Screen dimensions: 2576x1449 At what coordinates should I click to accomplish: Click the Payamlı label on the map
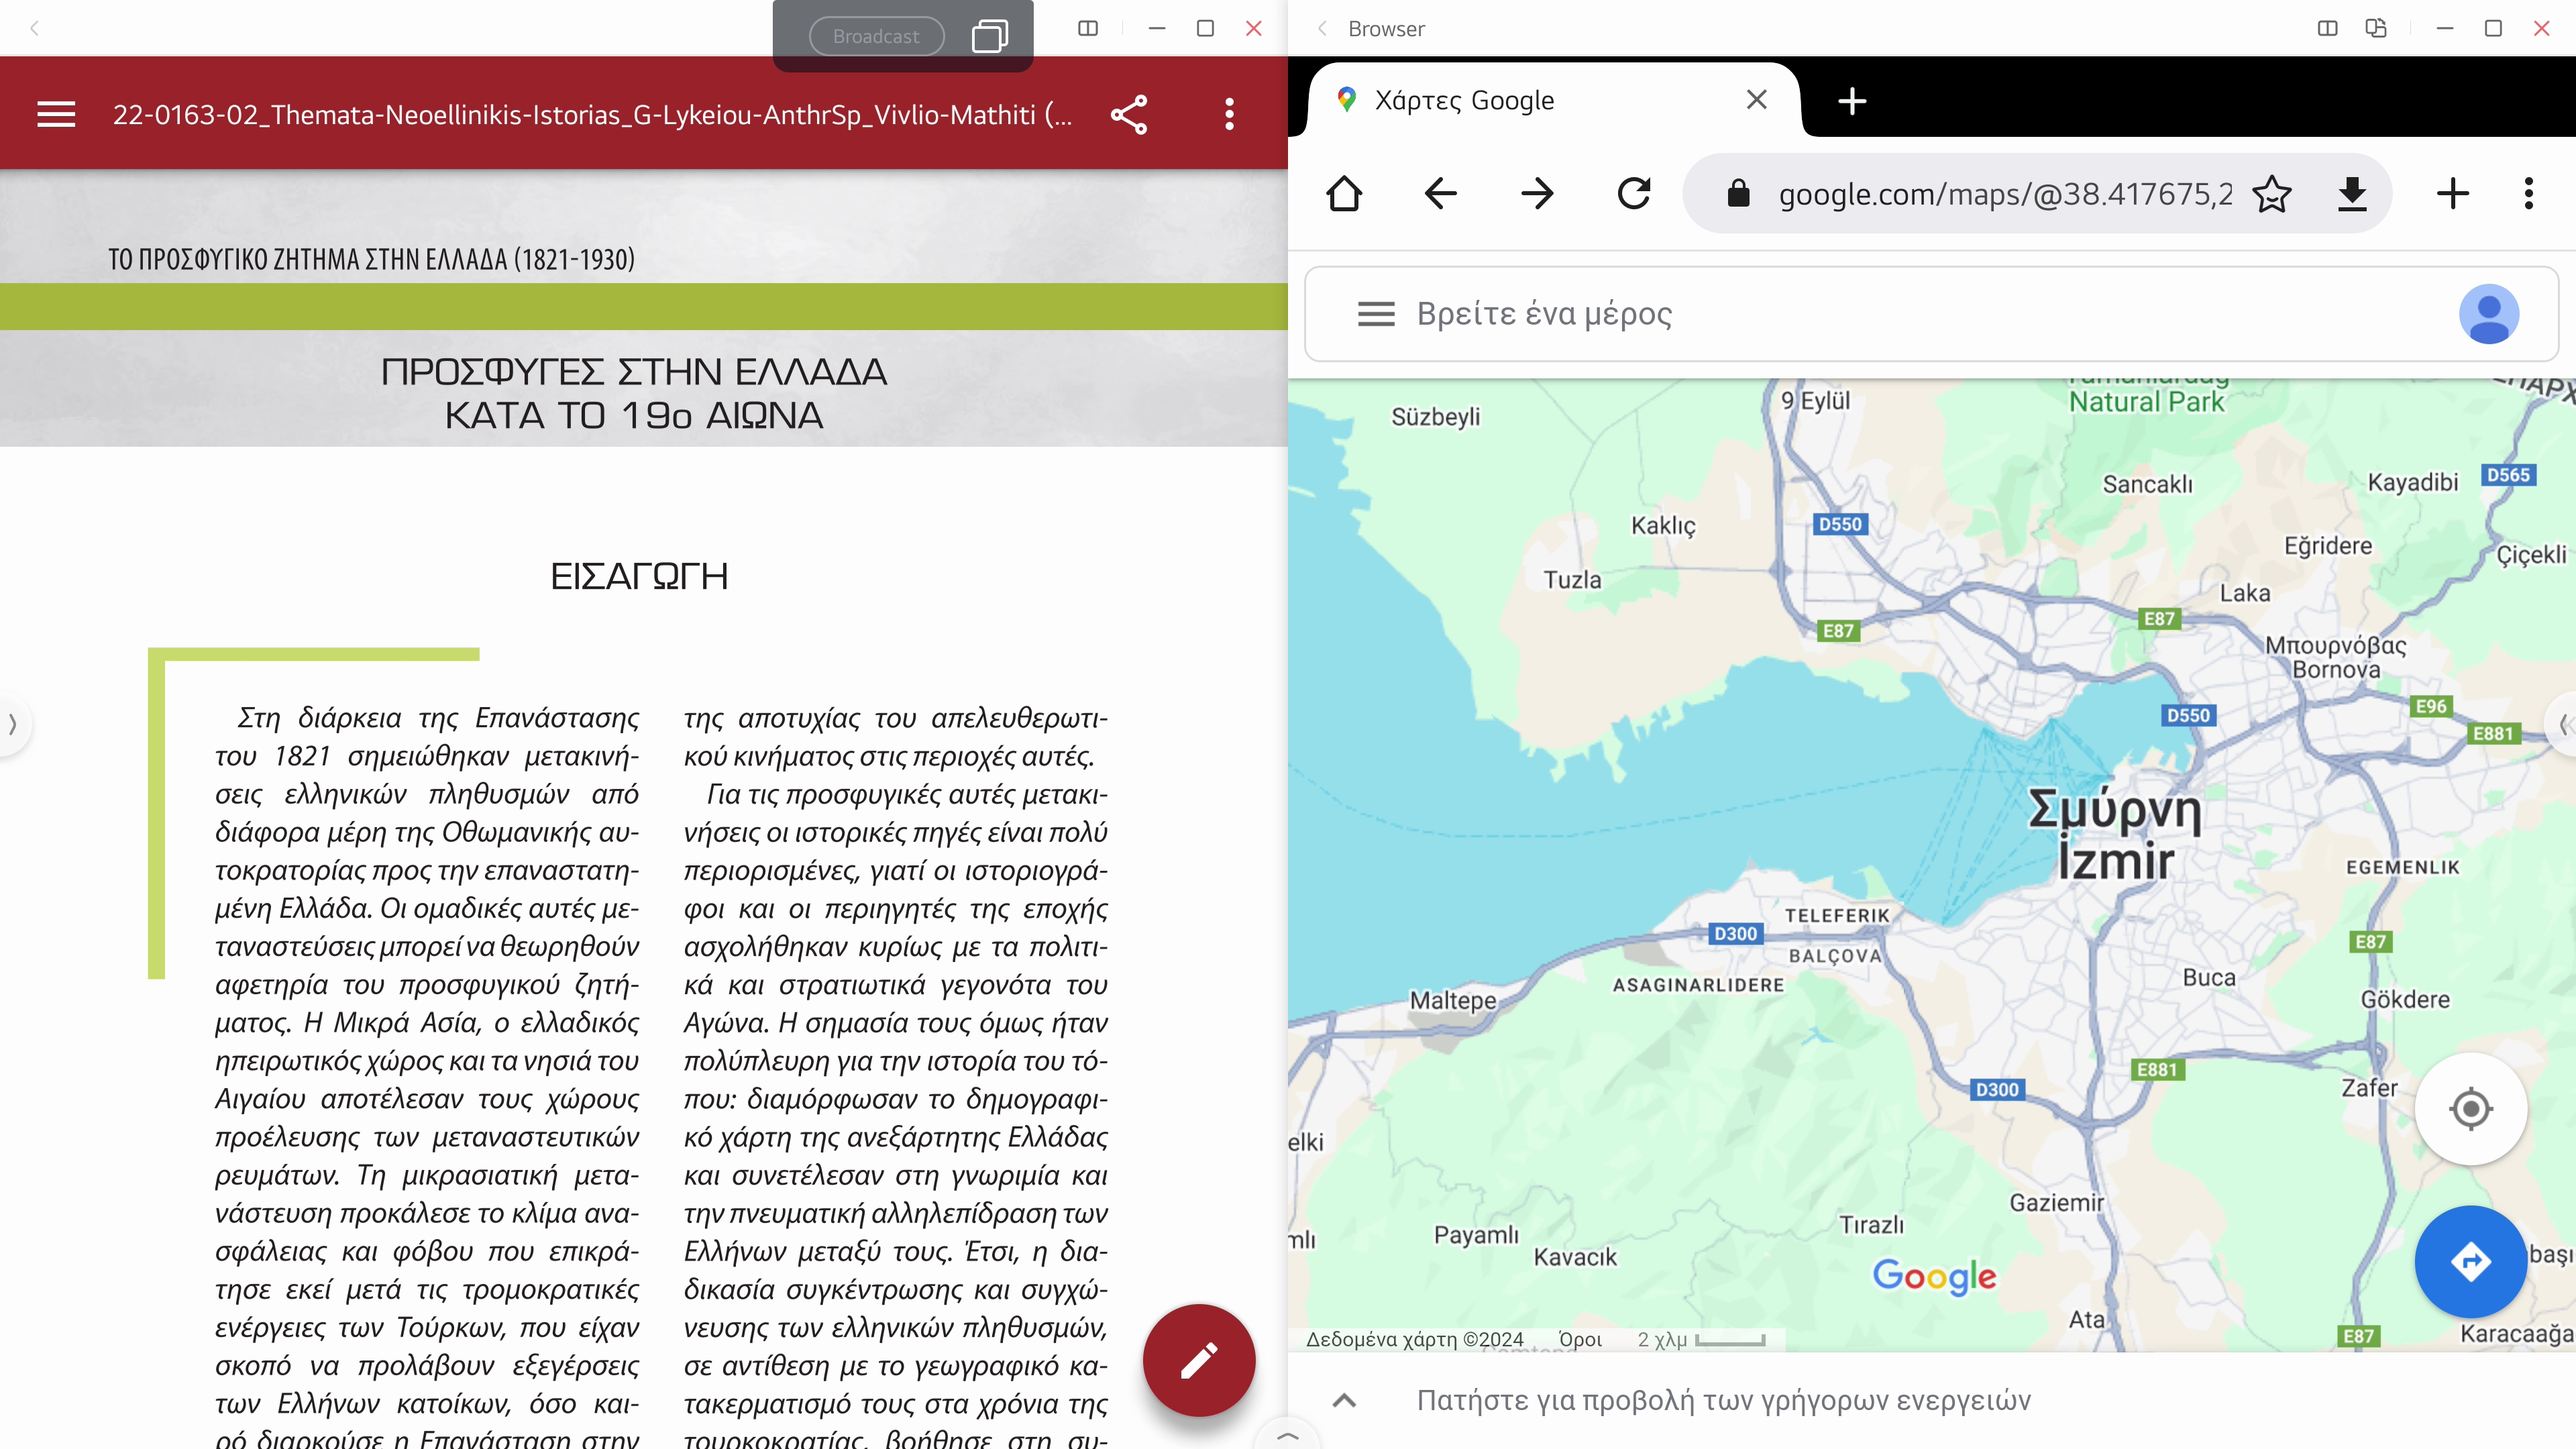(1476, 1235)
